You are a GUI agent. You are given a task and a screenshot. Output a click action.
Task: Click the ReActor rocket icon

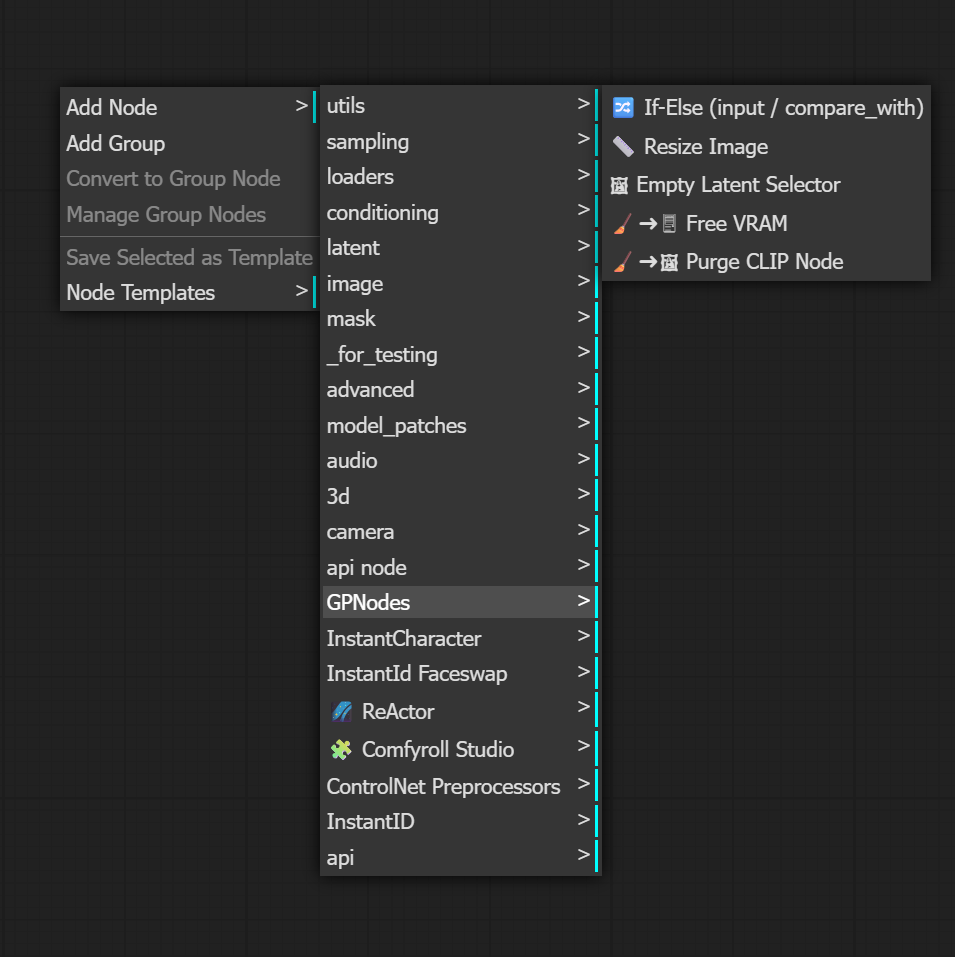coord(342,712)
